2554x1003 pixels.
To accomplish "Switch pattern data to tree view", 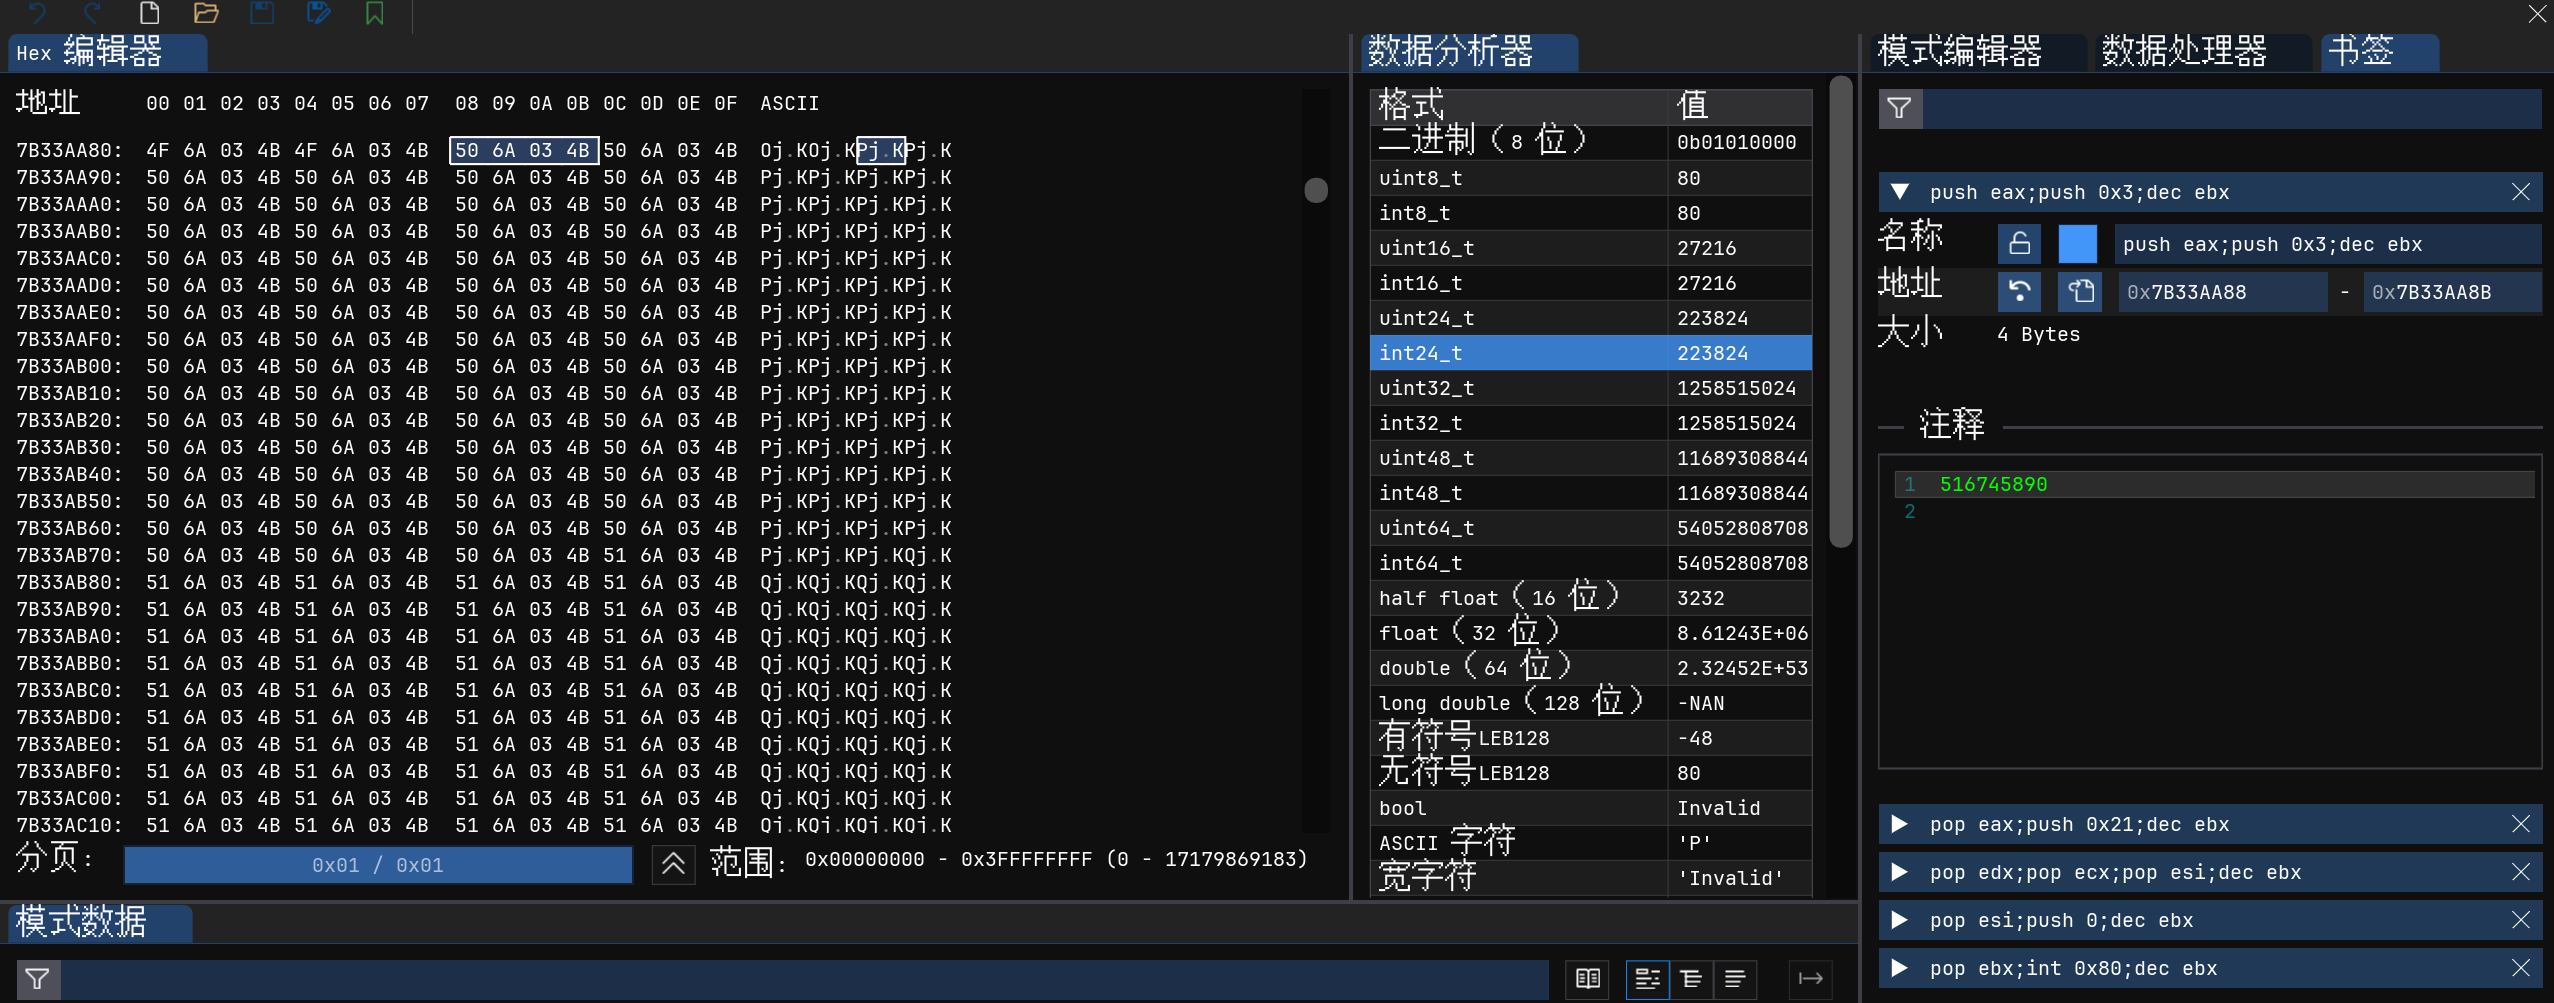I will click(1689, 979).
